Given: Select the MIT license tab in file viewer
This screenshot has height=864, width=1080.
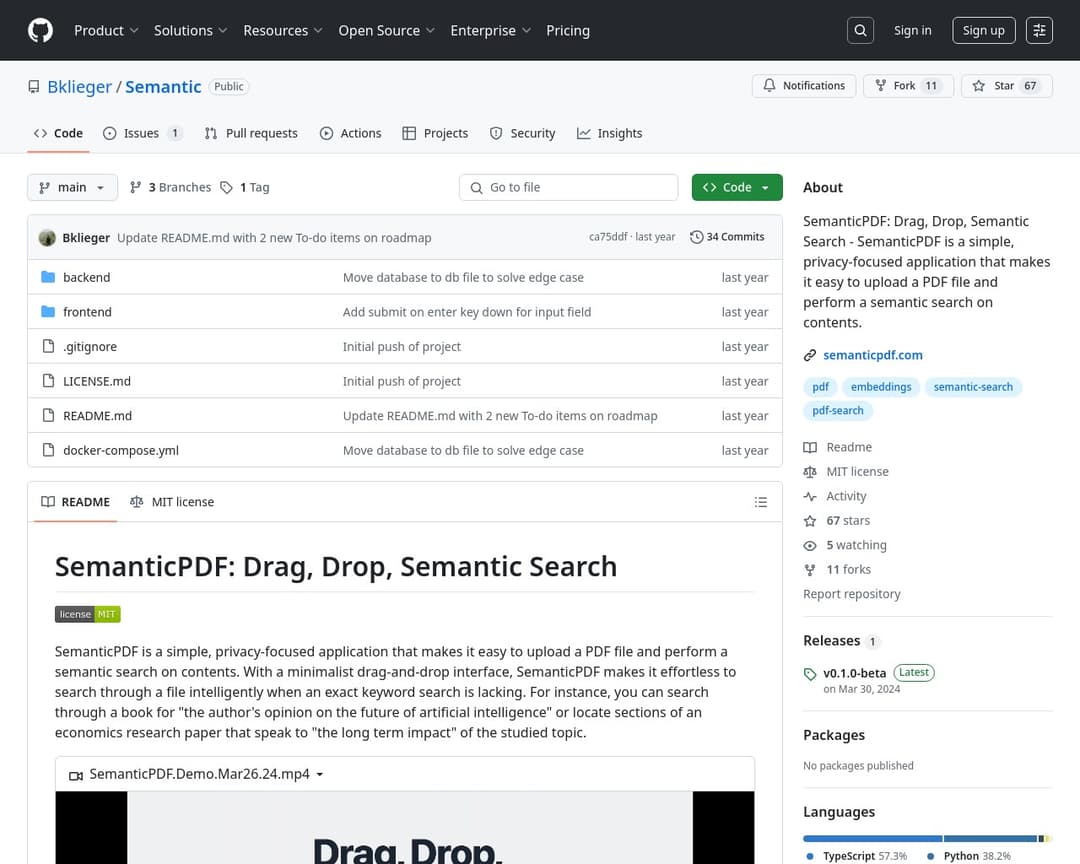Looking at the screenshot, I should point(172,502).
